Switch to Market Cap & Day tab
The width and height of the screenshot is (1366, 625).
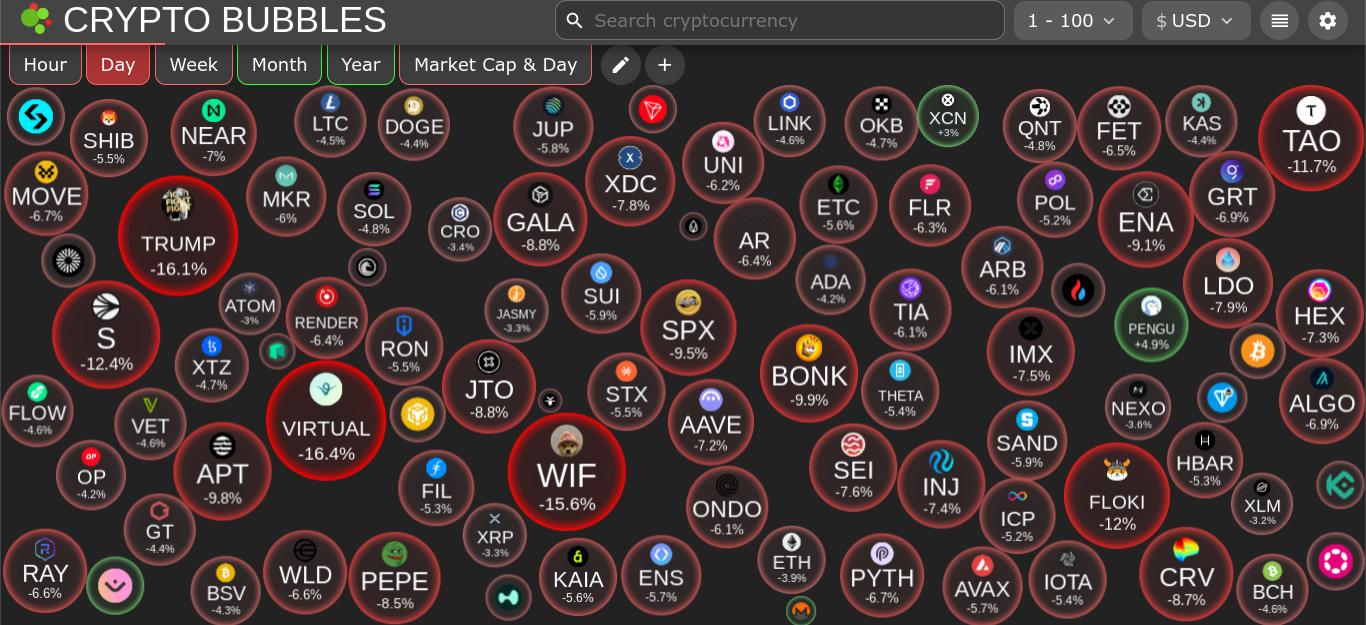tap(495, 65)
